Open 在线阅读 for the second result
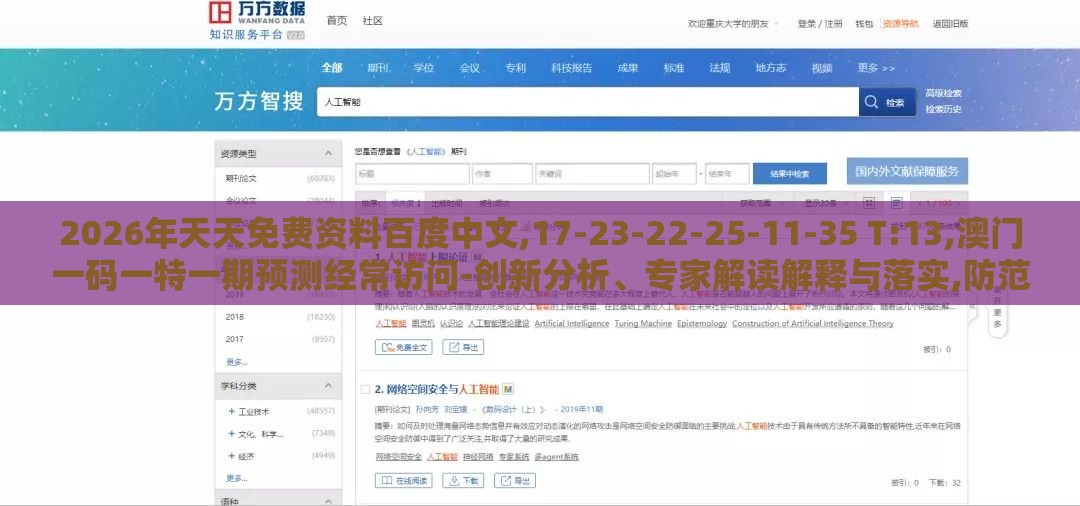This screenshot has width=1080, height=506. [404, 480]
